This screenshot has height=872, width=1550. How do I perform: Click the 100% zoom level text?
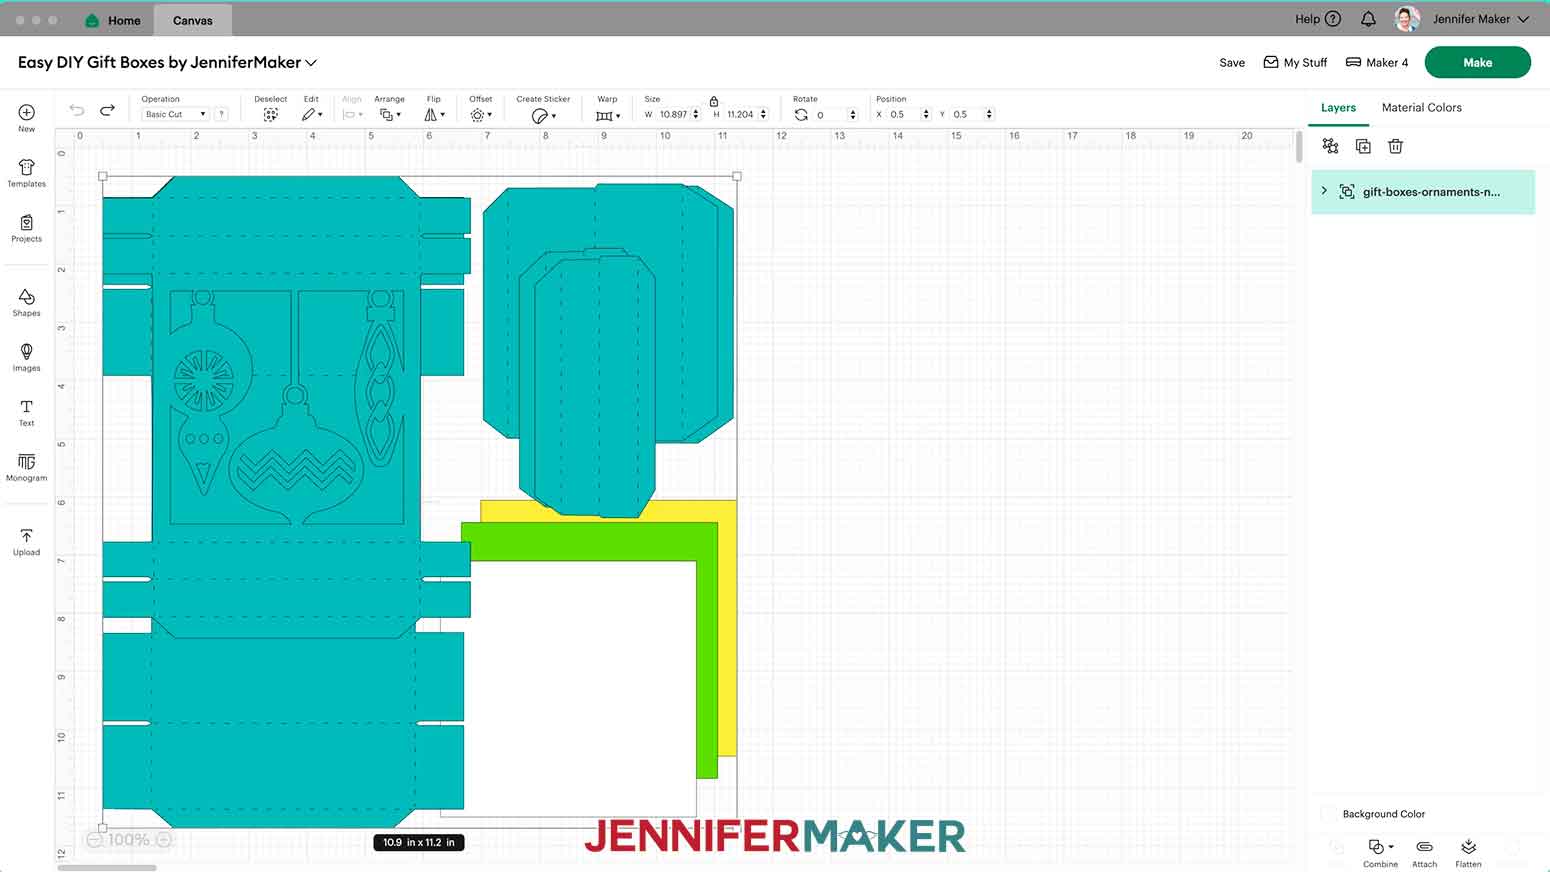click(x=128, y=840)
